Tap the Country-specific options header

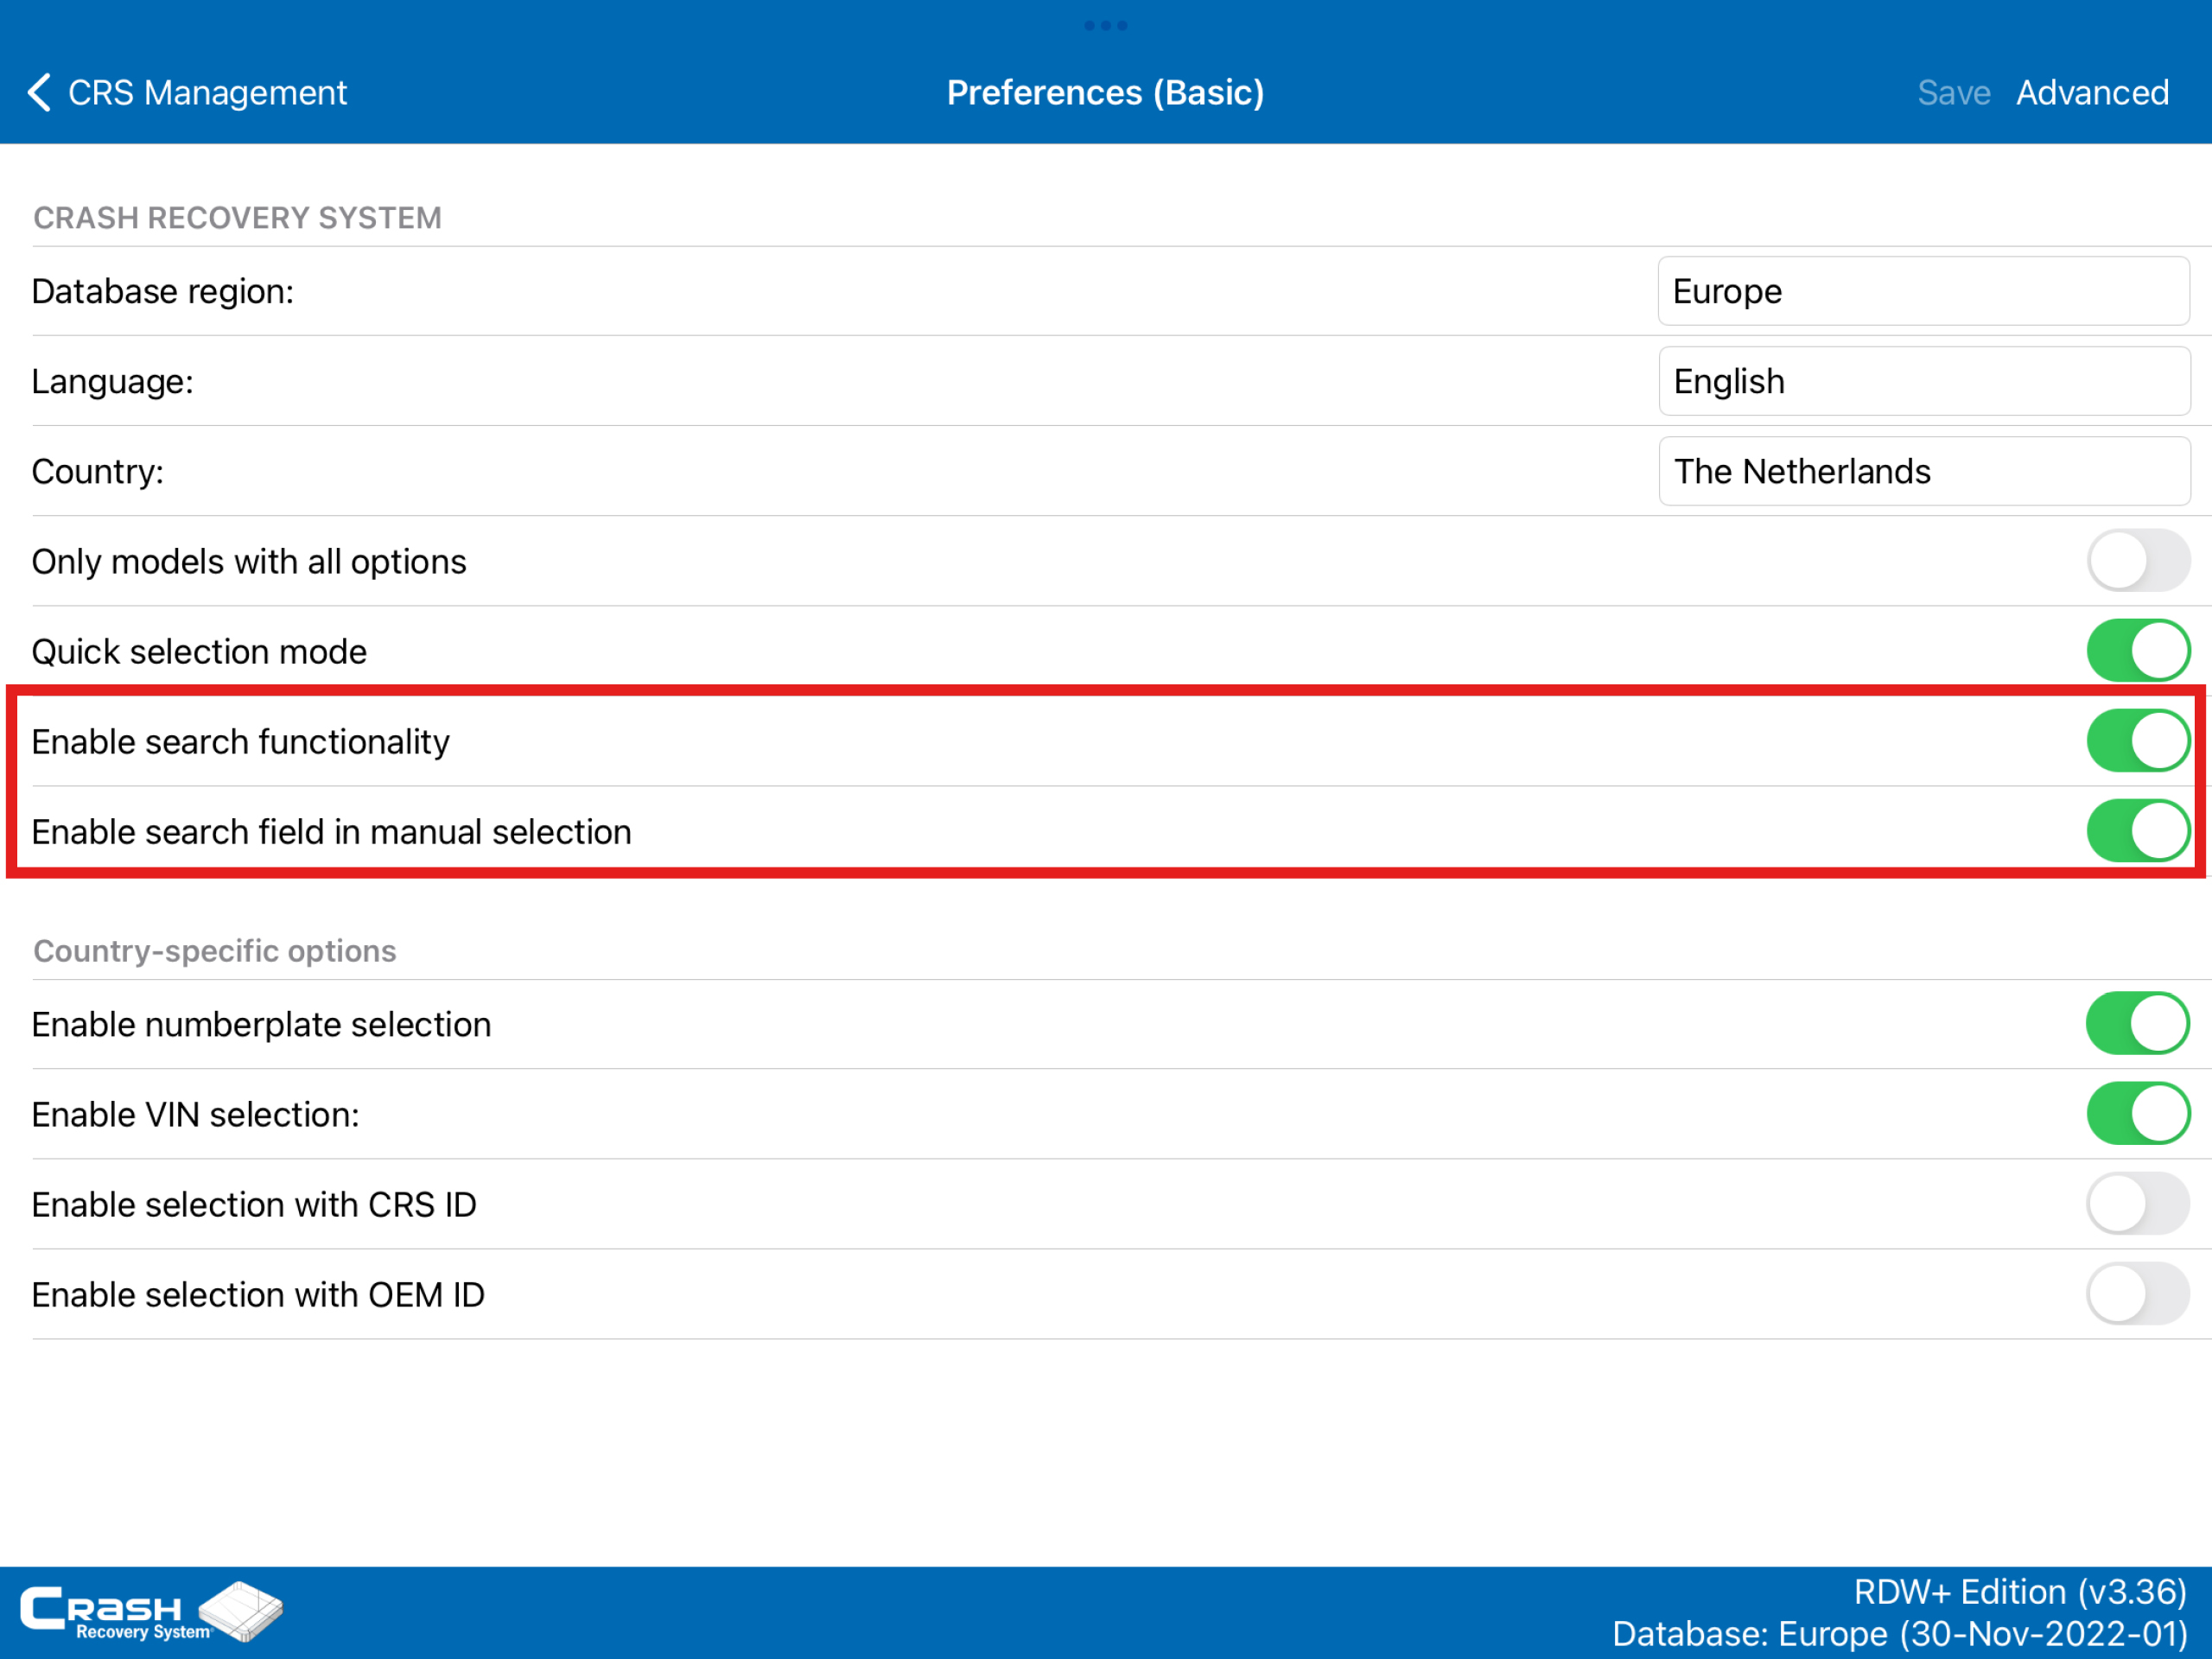pos(215,951)
